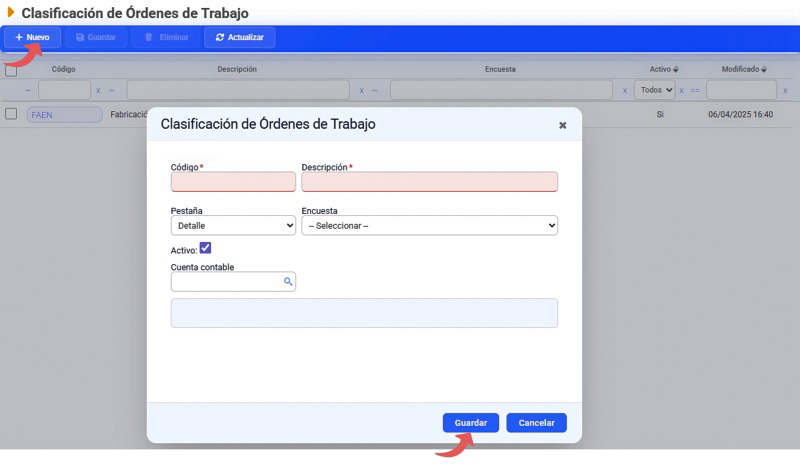Click the Descripción column filter field

click(238, 90)
